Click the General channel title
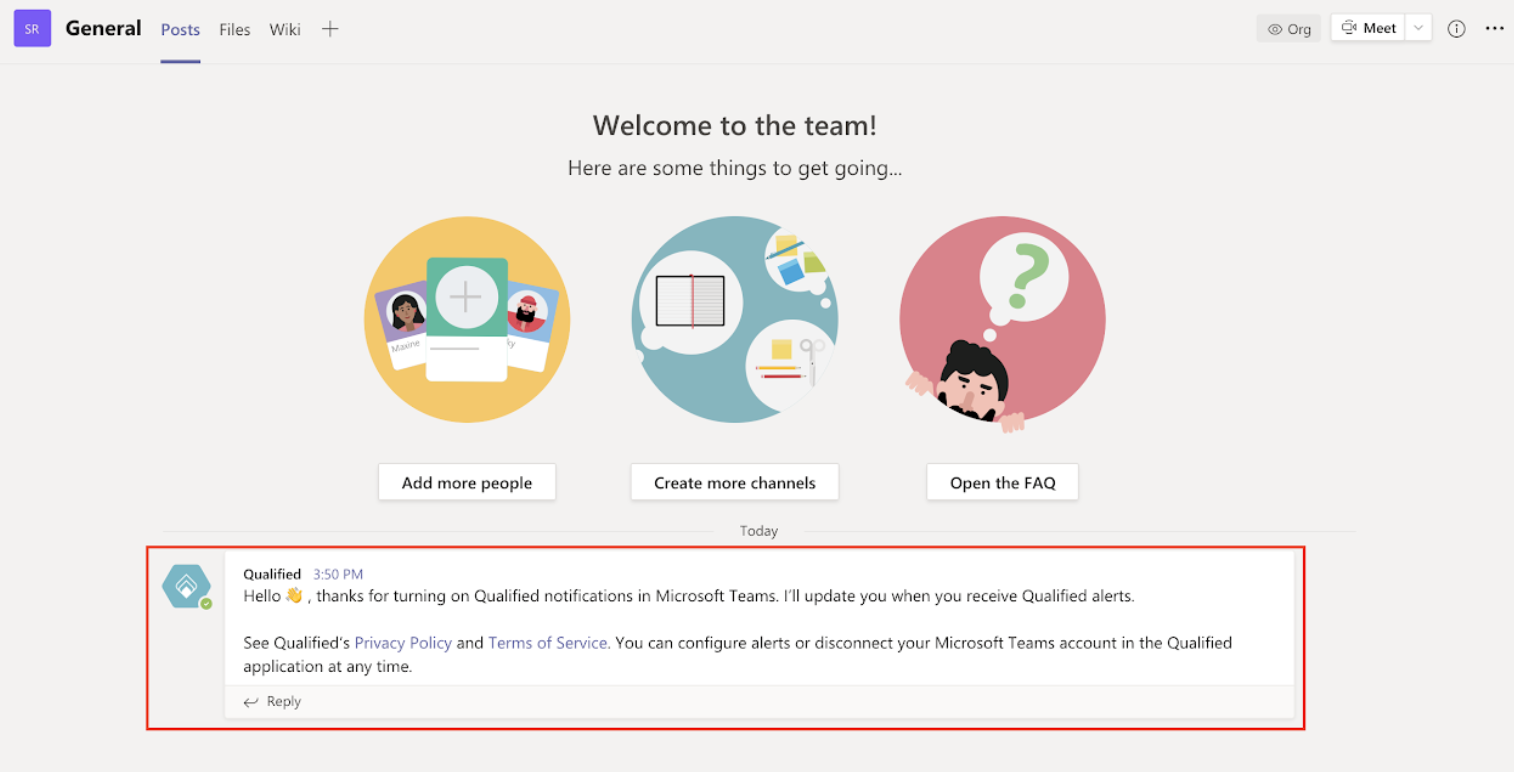The height and width of the screenshot is (772, 1514). coord(103,28)
